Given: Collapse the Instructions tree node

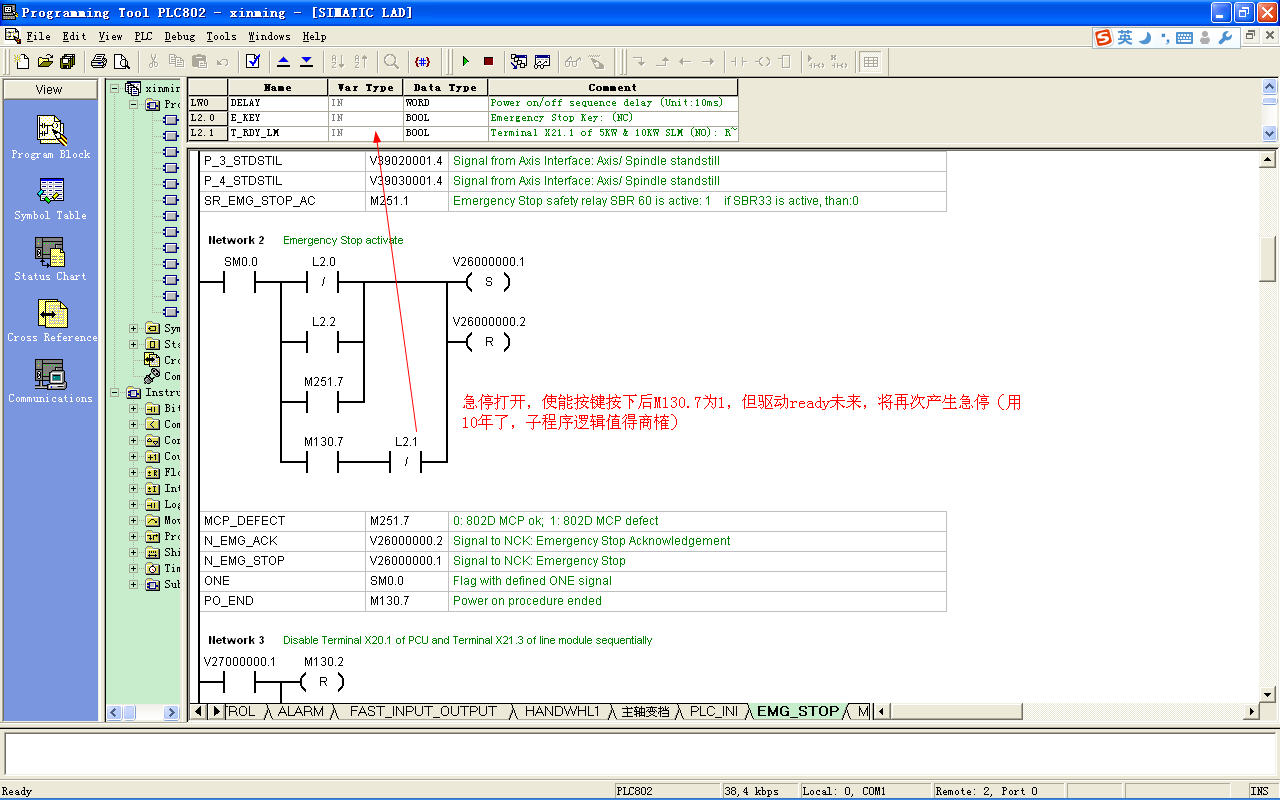Looking at the screenshot, I should click(x=116, y=393).
